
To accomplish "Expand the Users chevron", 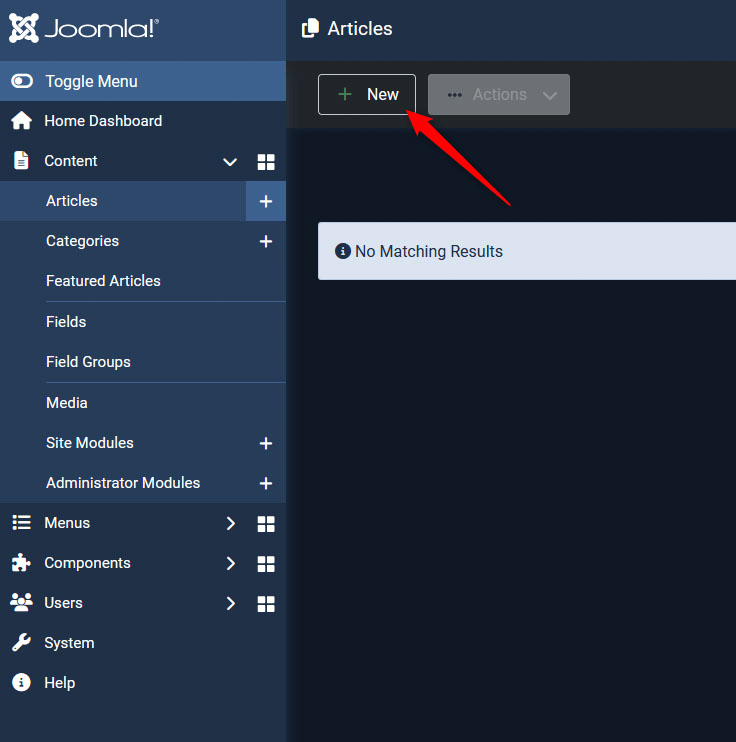I will pos(231,603).
